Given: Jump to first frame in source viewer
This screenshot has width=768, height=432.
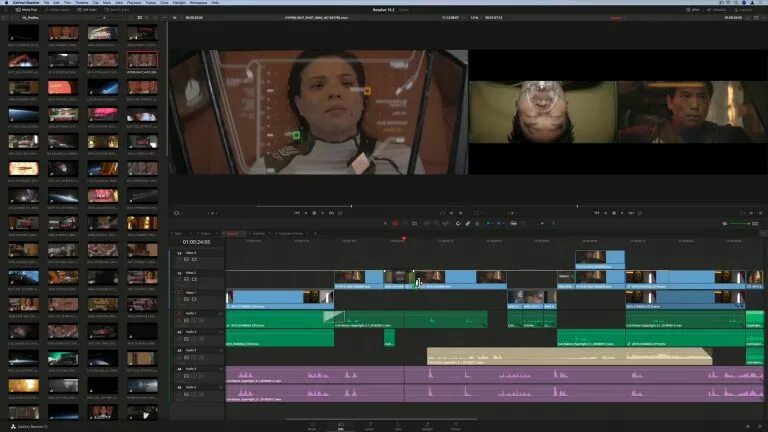Looking at the screenshot, I should (297, 213).
